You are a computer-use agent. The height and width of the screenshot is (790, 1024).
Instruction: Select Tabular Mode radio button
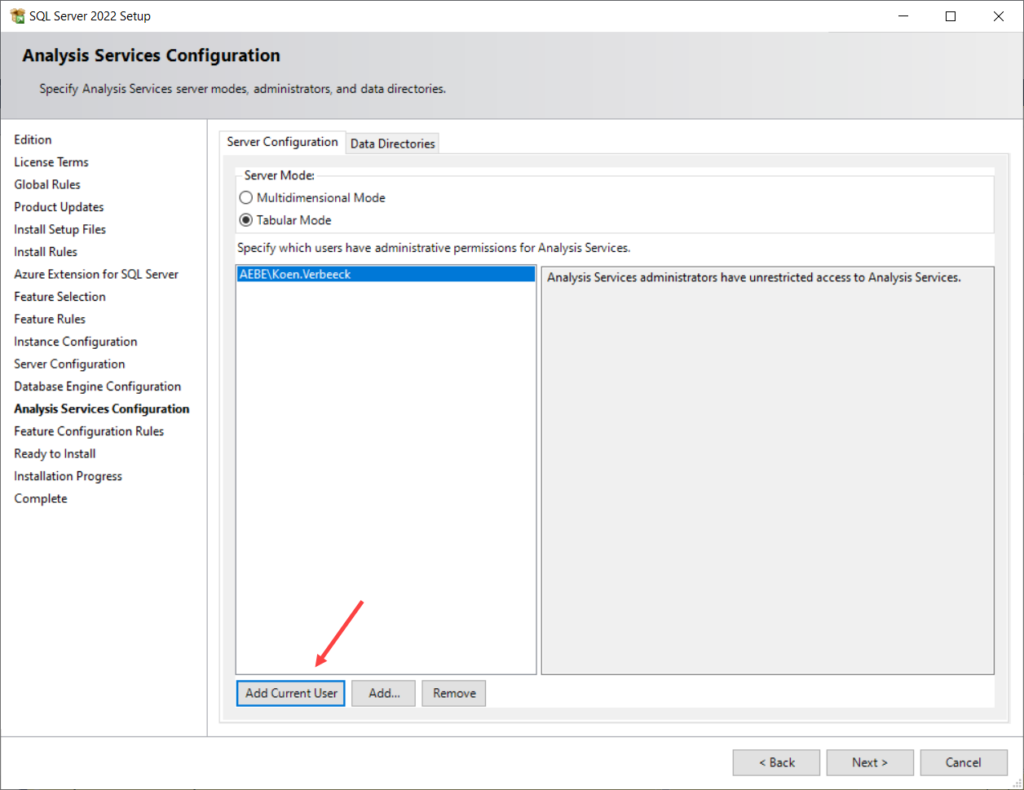pos(246,220)
